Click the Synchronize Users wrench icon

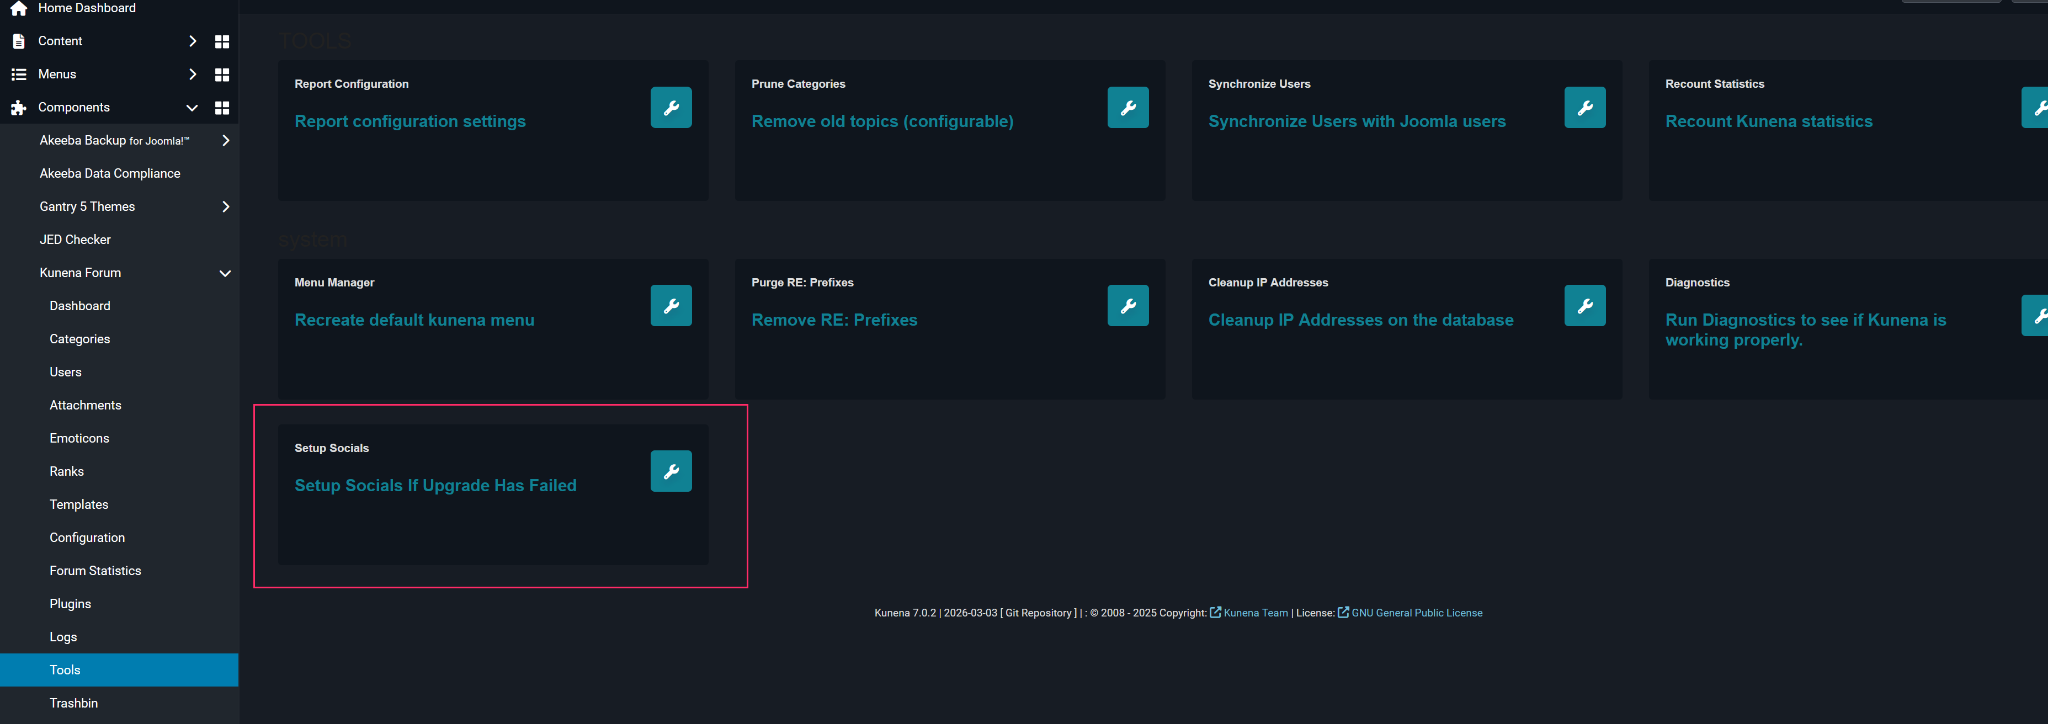[x=1585, y=107]
